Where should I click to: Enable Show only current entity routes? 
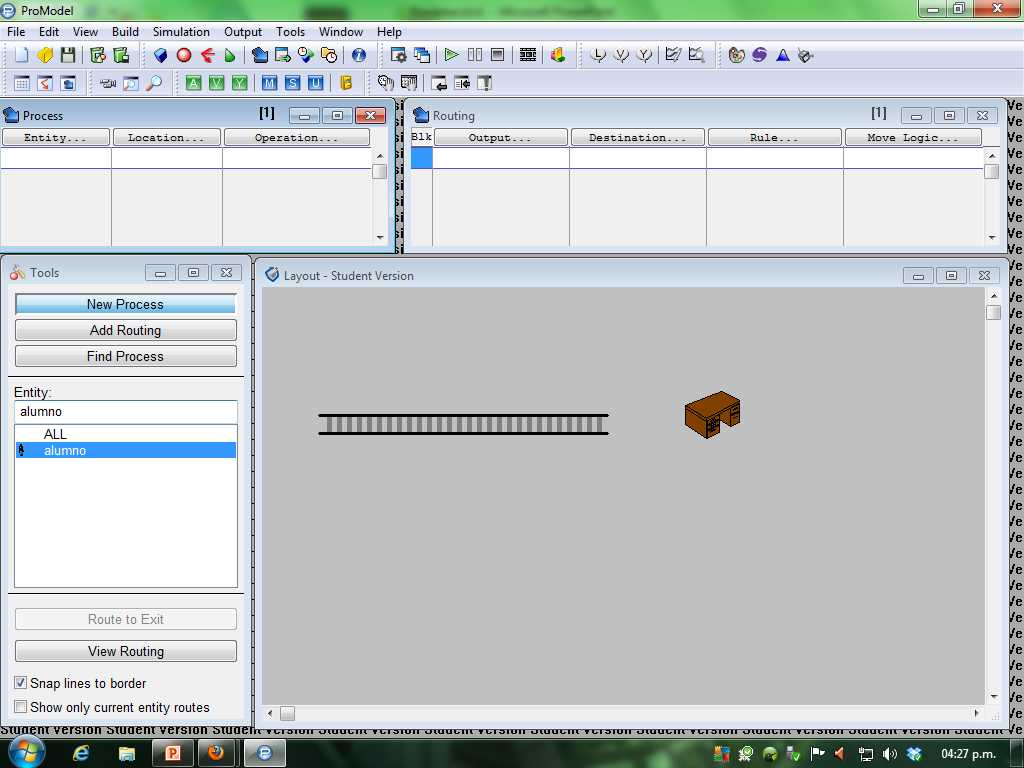[x=21, y=707]
